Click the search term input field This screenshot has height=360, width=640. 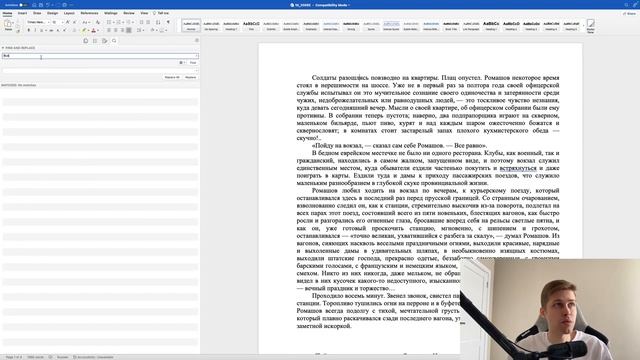coord(100,56)
